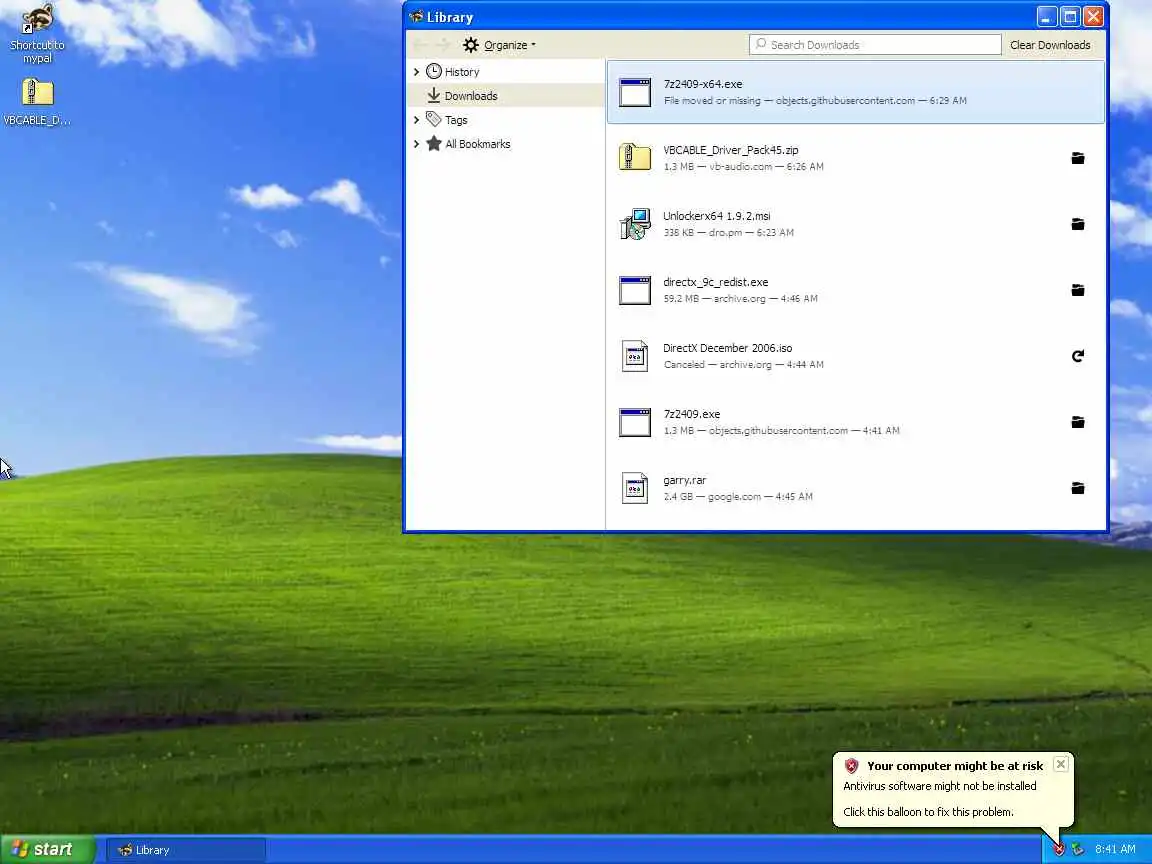Click the Forward arrow in Library toolbar
Viewport: 1152px width, 864px height.
click(442, 45)
